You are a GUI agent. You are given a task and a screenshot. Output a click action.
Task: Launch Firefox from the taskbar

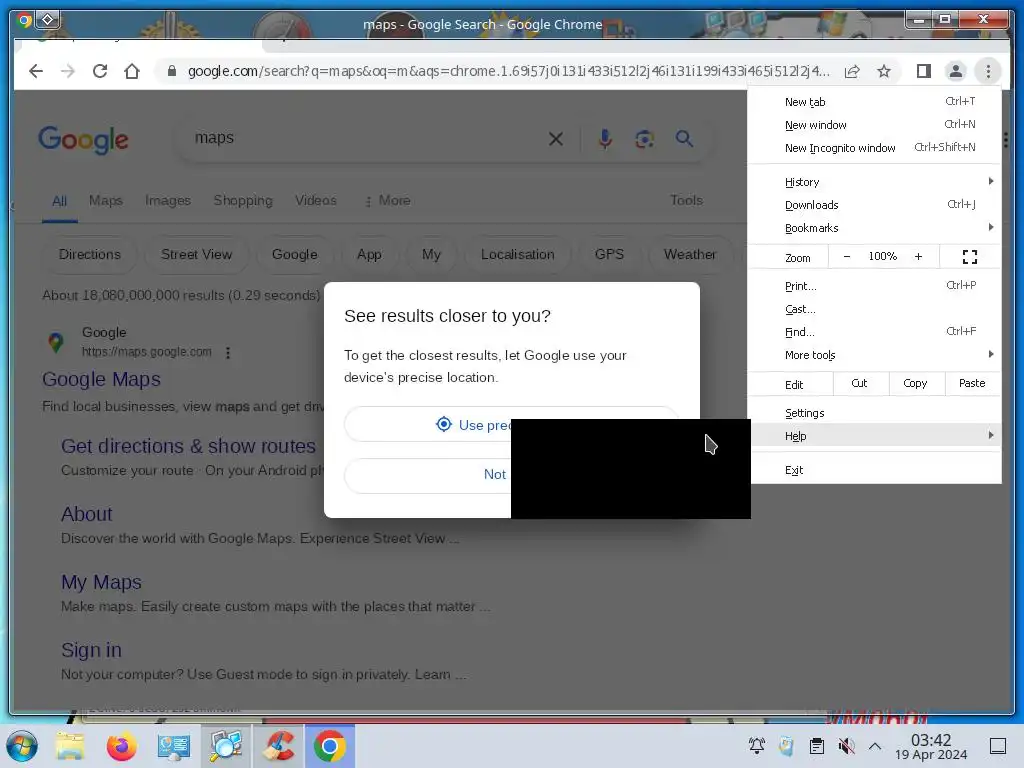pos(121,746)
